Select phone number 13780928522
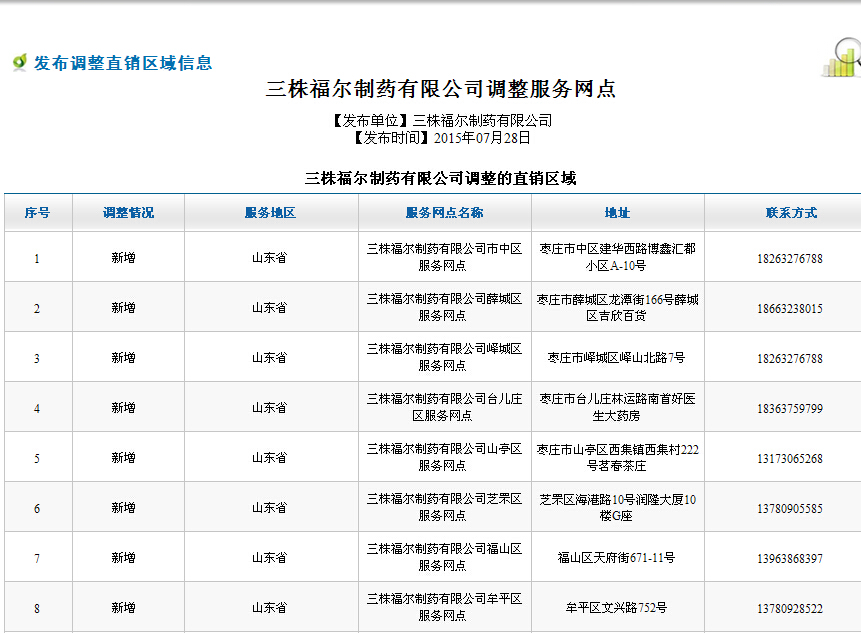 [x=790, y=608]
